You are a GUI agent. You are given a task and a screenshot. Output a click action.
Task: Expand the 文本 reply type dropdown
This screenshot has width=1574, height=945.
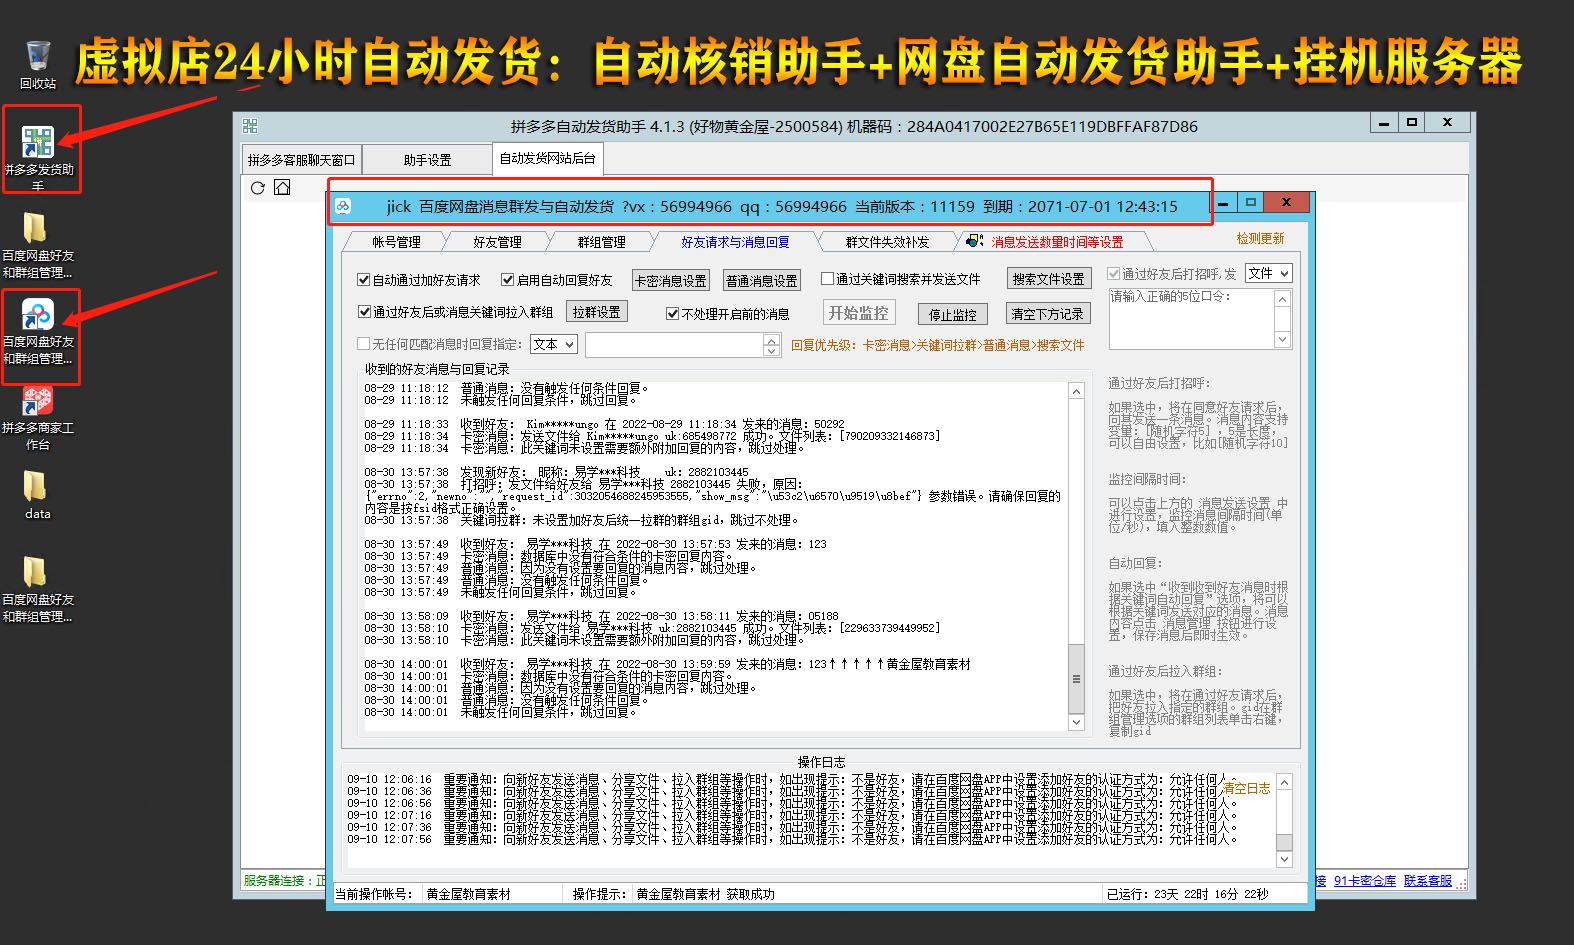pyautogui.click(x=554, y=344)
